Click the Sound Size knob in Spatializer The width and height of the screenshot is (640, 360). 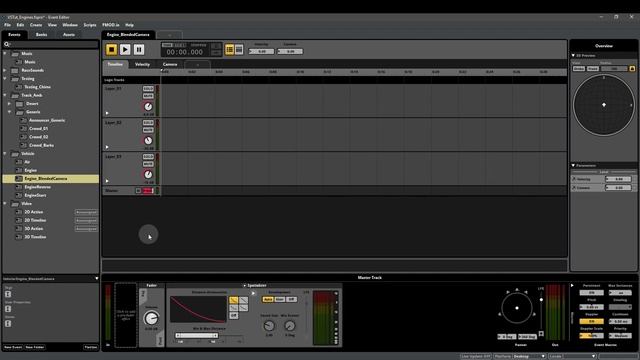pyautogui.click(x=269, y=326)
